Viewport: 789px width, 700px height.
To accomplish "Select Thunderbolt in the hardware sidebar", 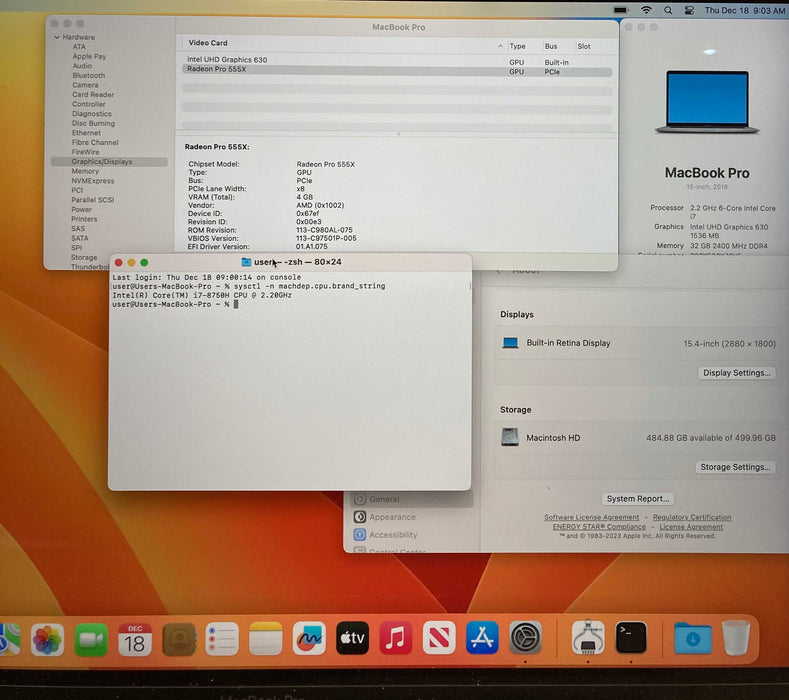I will [90, 267].
